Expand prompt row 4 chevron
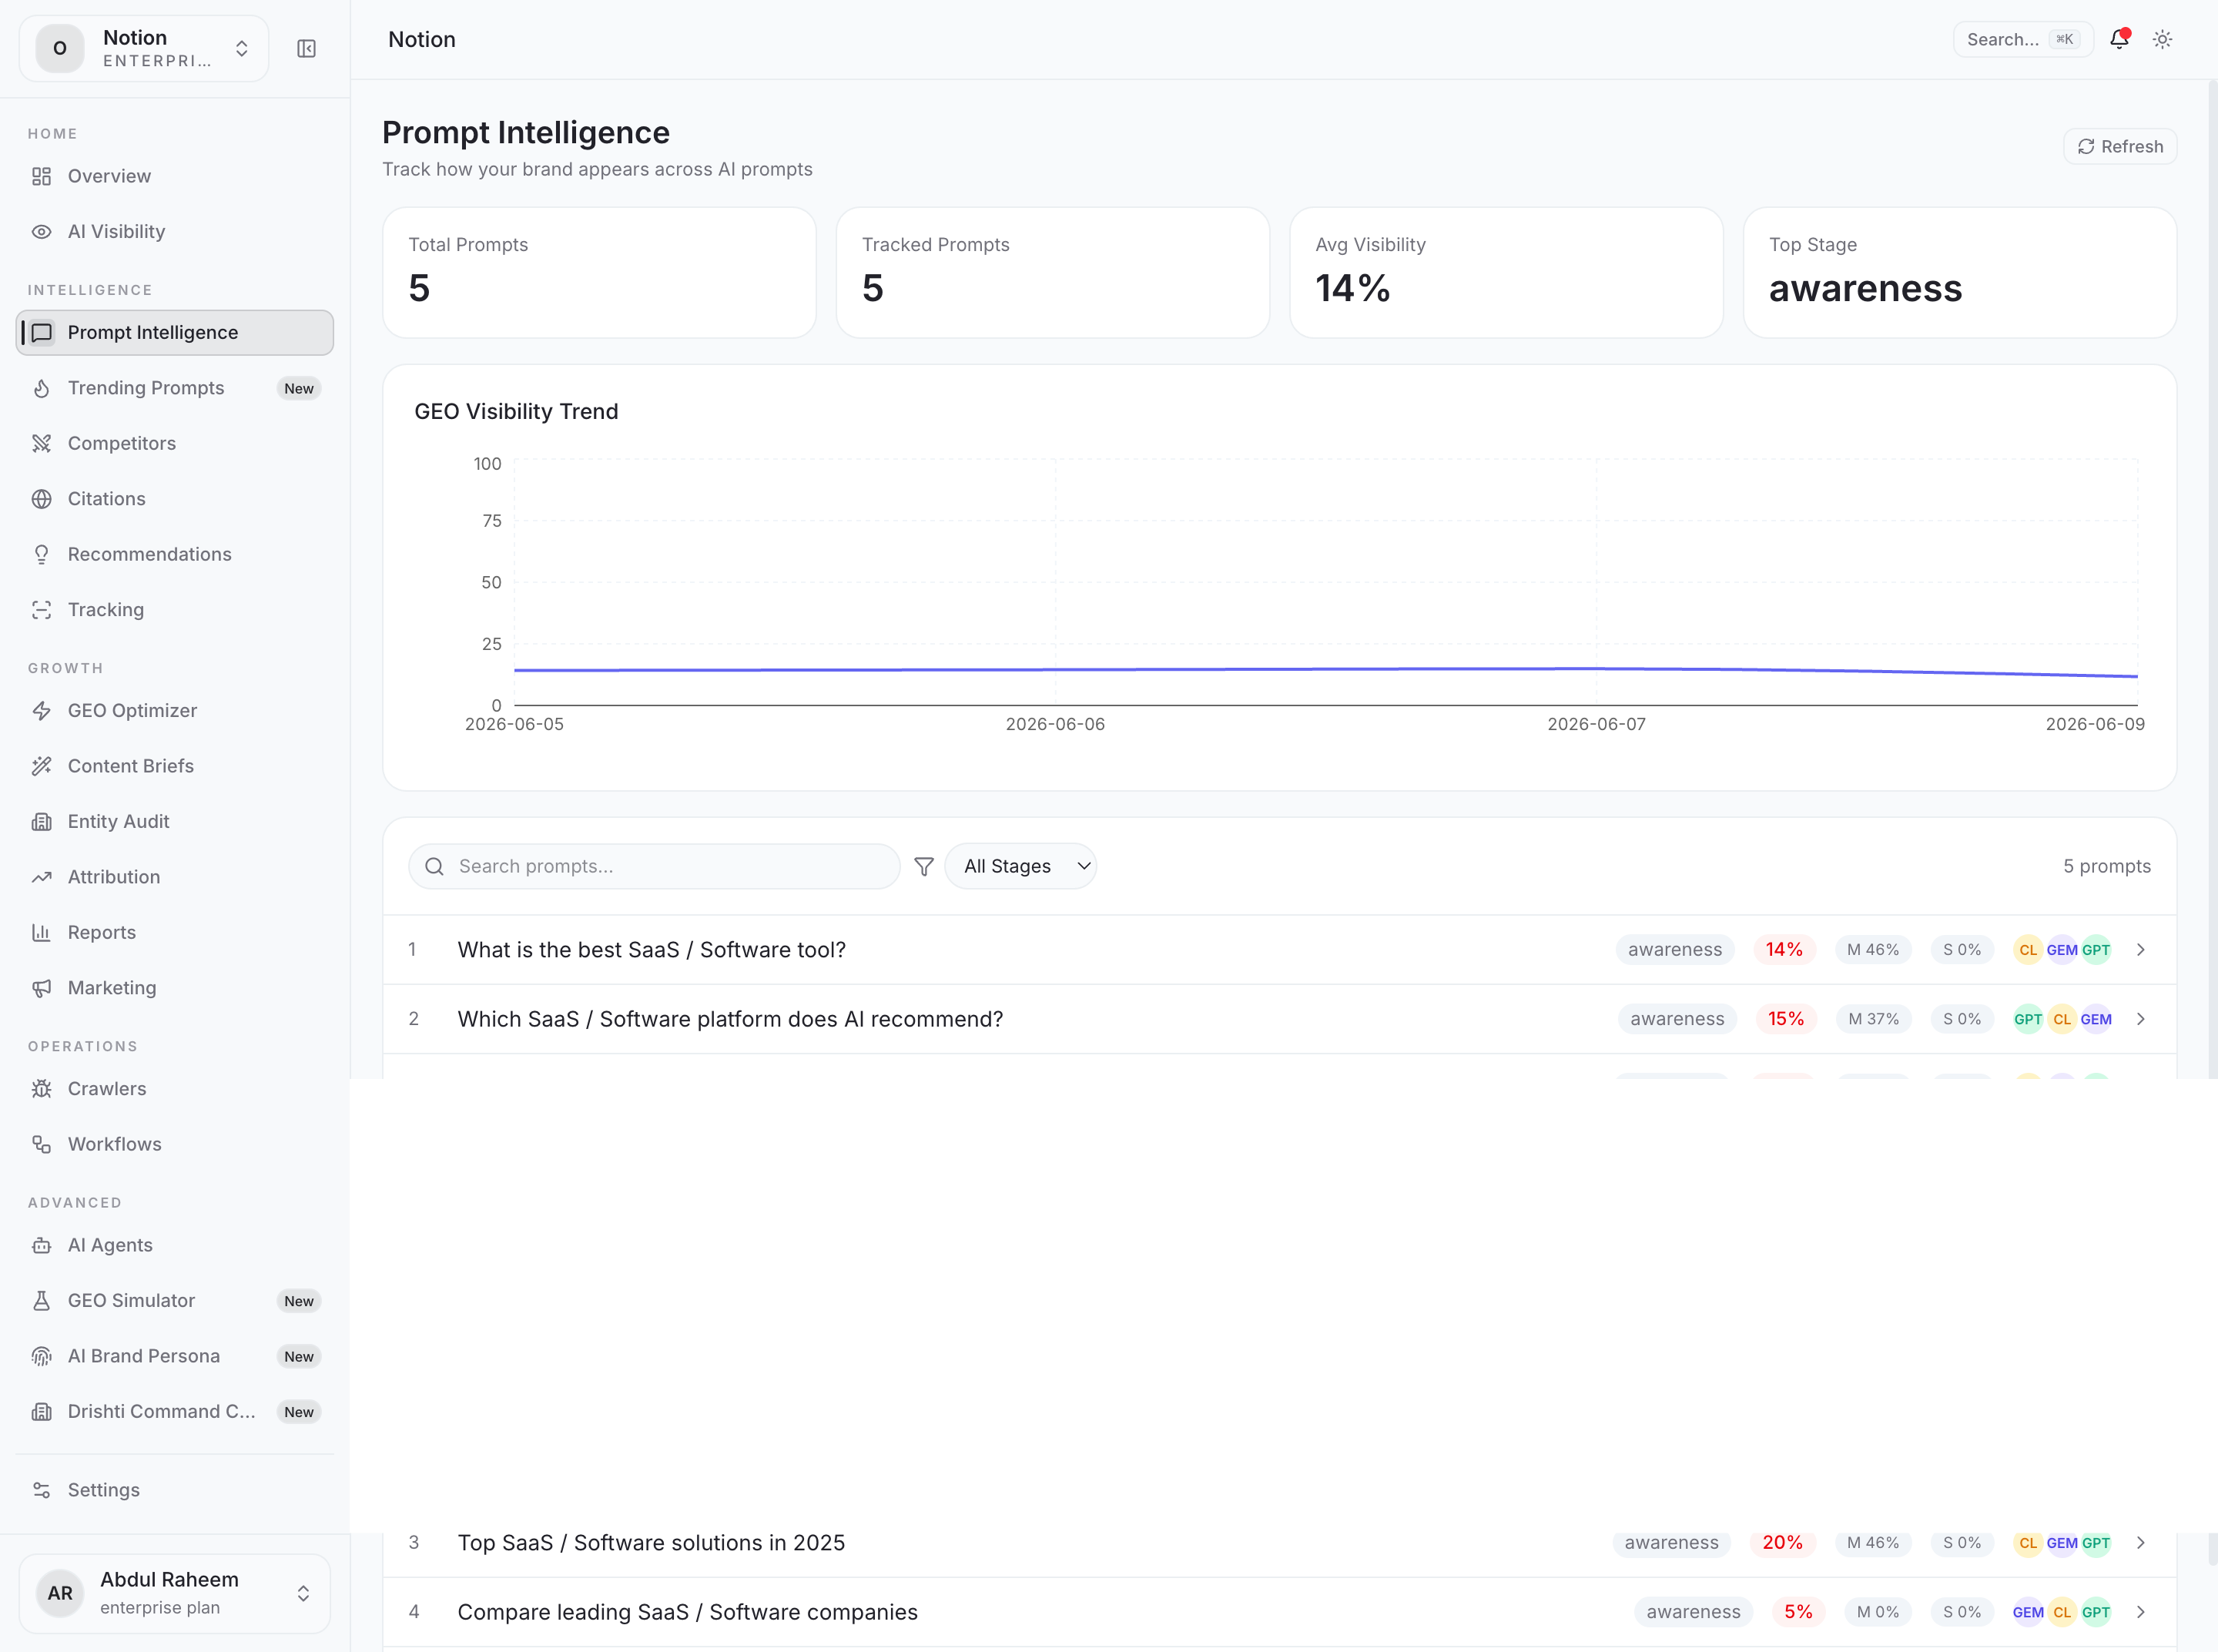The image size is (2218, 1652). (x=2141, y=1612)
